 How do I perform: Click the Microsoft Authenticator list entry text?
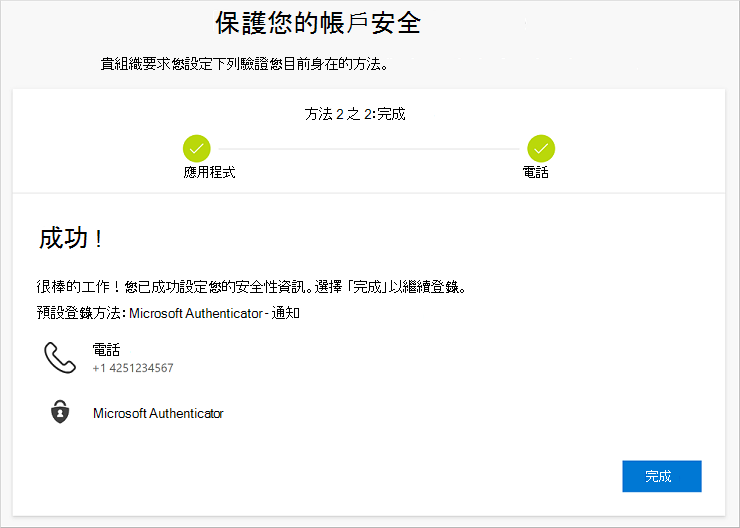158,413
